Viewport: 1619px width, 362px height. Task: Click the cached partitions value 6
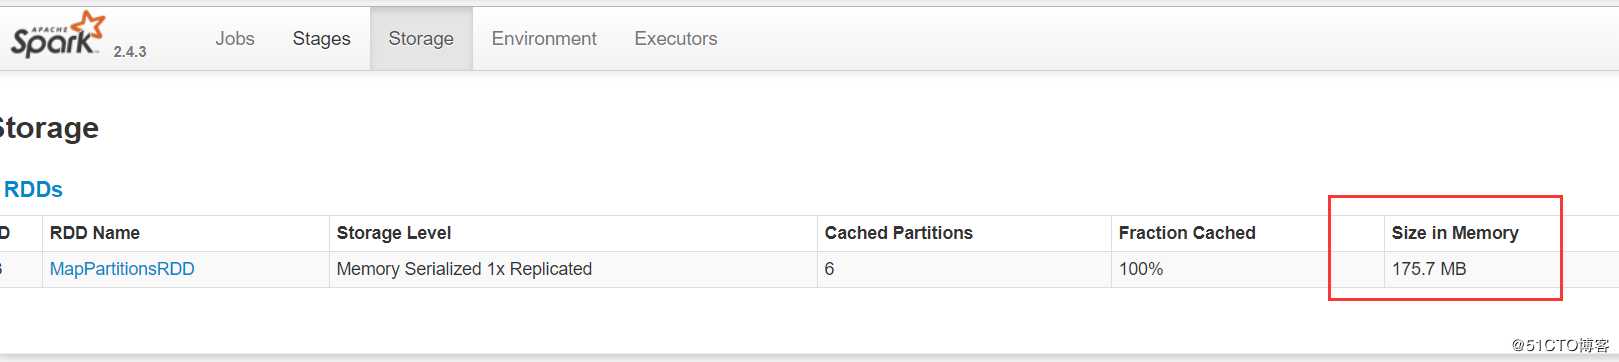(x=964, y=269)
